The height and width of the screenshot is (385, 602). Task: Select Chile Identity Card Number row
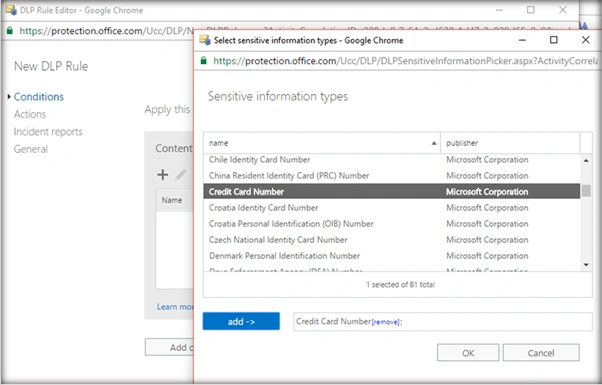coord(392,160)
